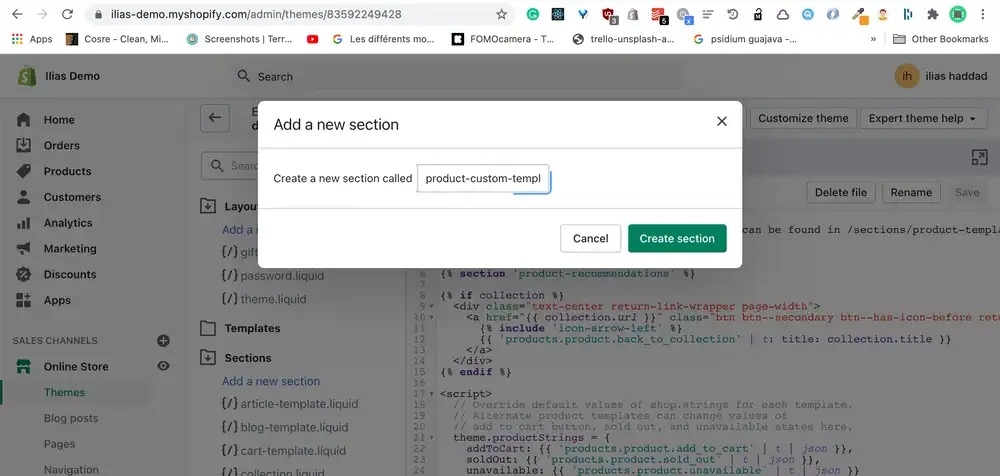
Task: Click the Add a new section link
Action: click(271, 381)
